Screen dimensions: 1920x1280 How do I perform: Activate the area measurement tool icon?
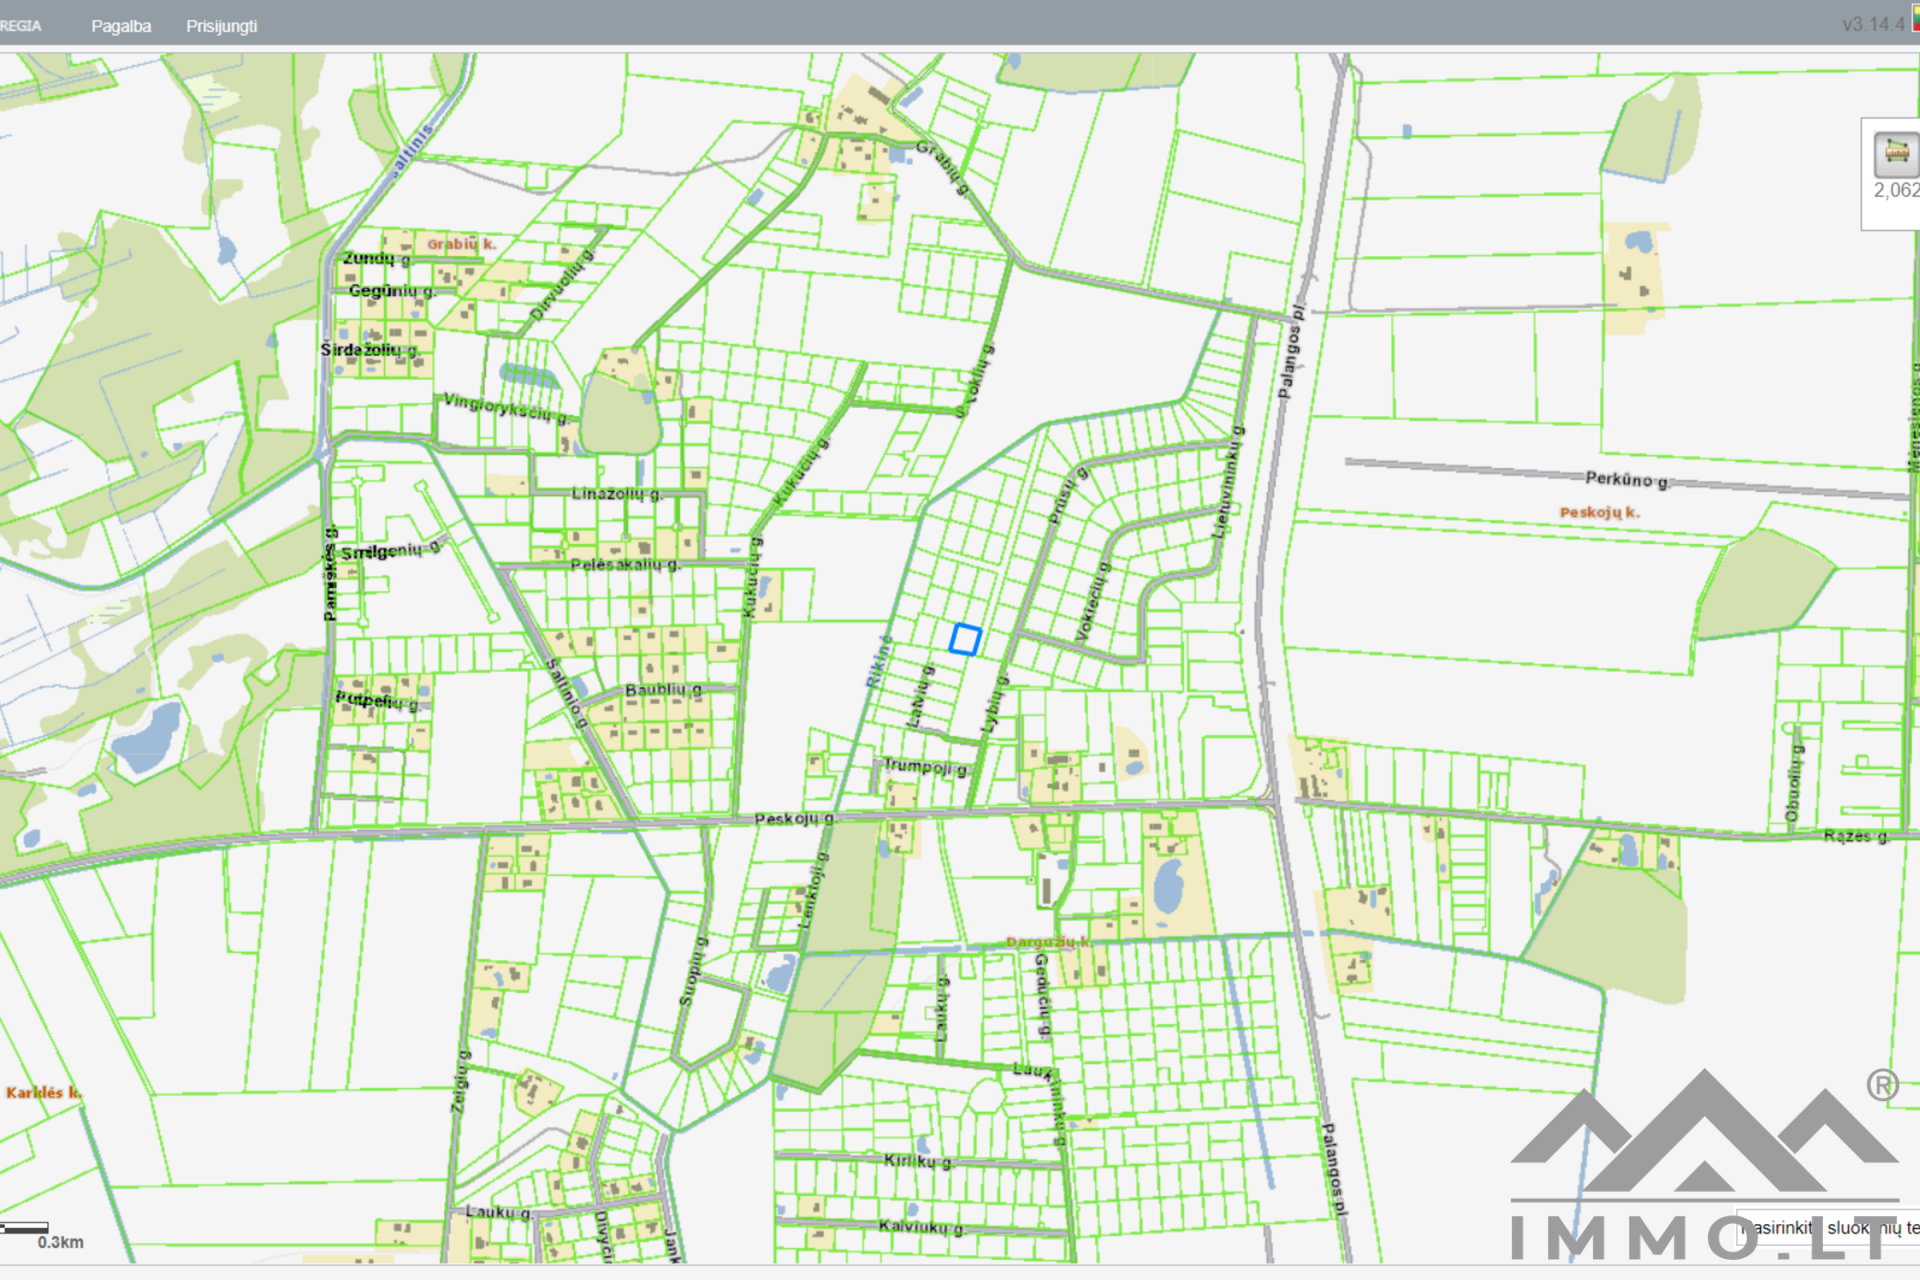pos(1895,153)
